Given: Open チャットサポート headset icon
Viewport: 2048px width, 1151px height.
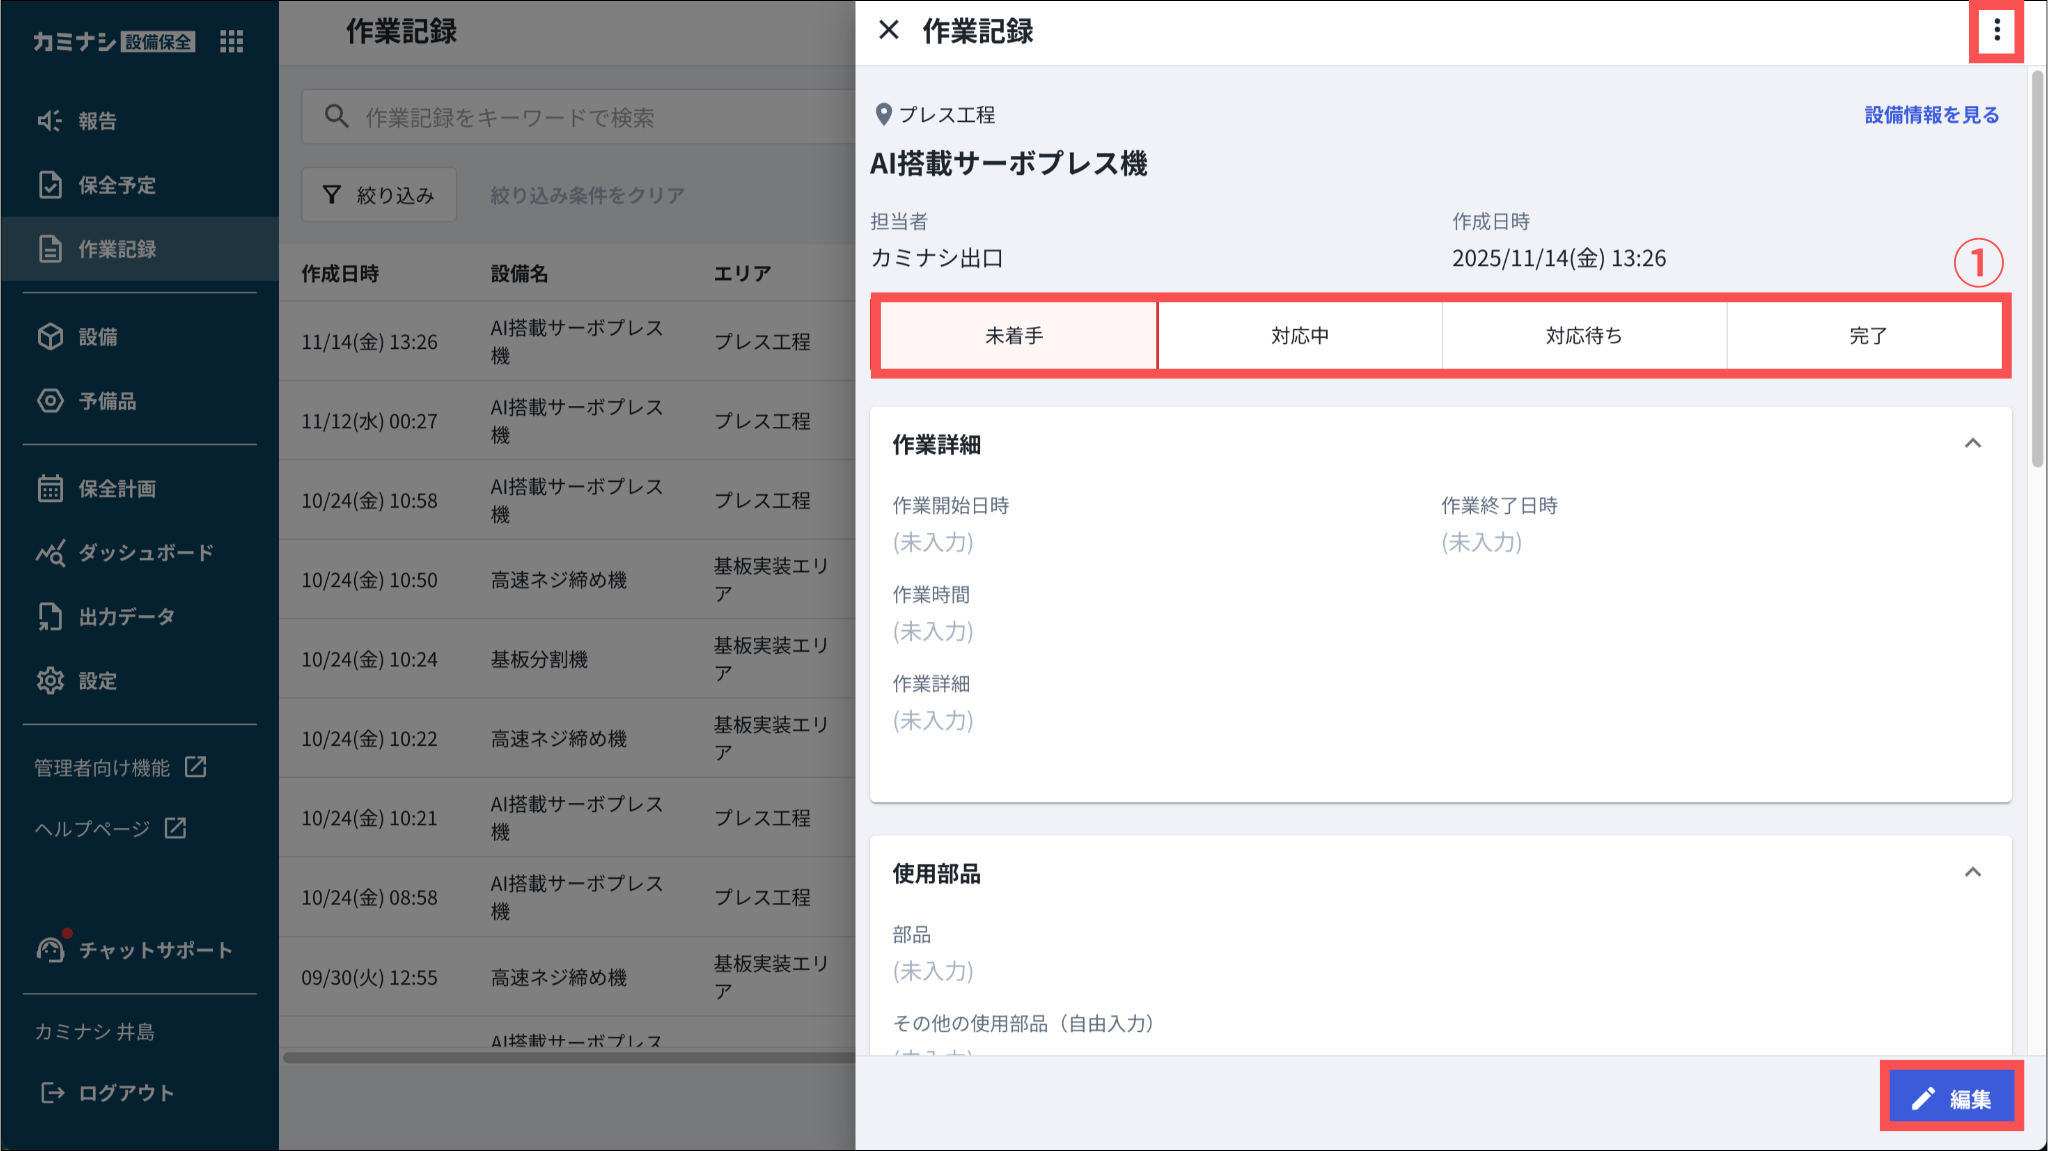Looking at the screenshot, I should (x=50, y=949).
